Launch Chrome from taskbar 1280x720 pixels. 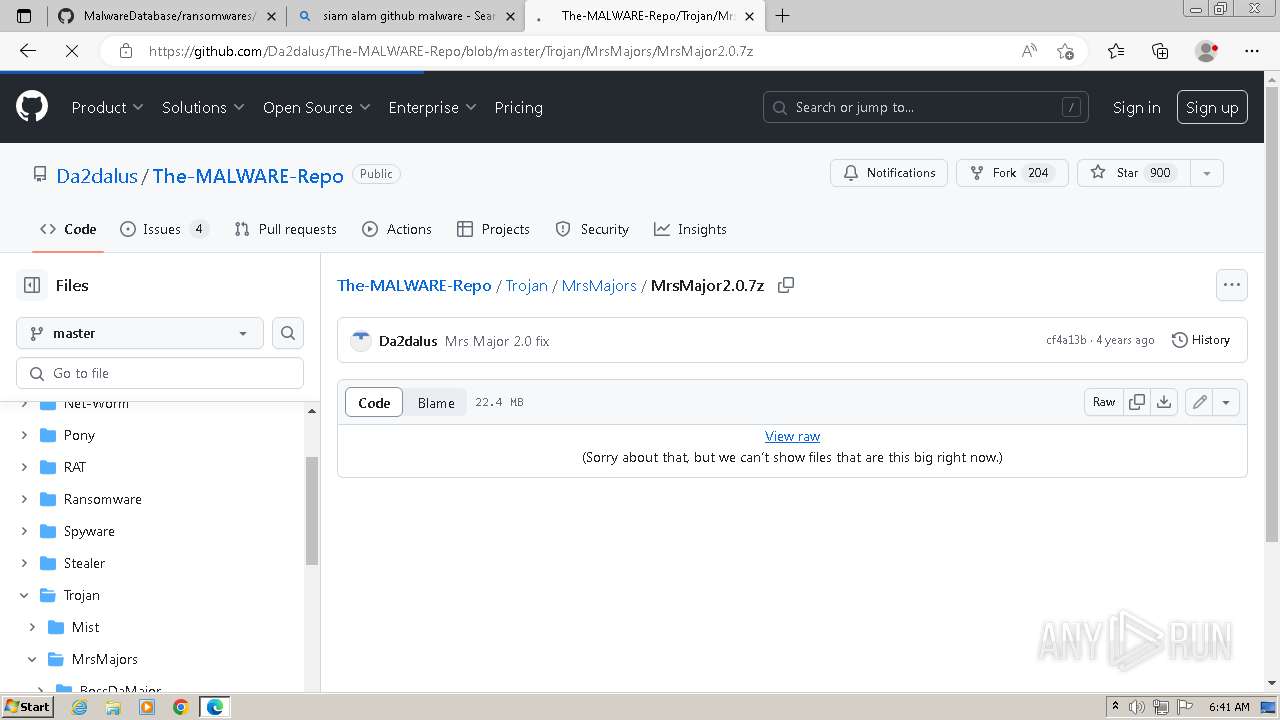(x=181, y=707)
